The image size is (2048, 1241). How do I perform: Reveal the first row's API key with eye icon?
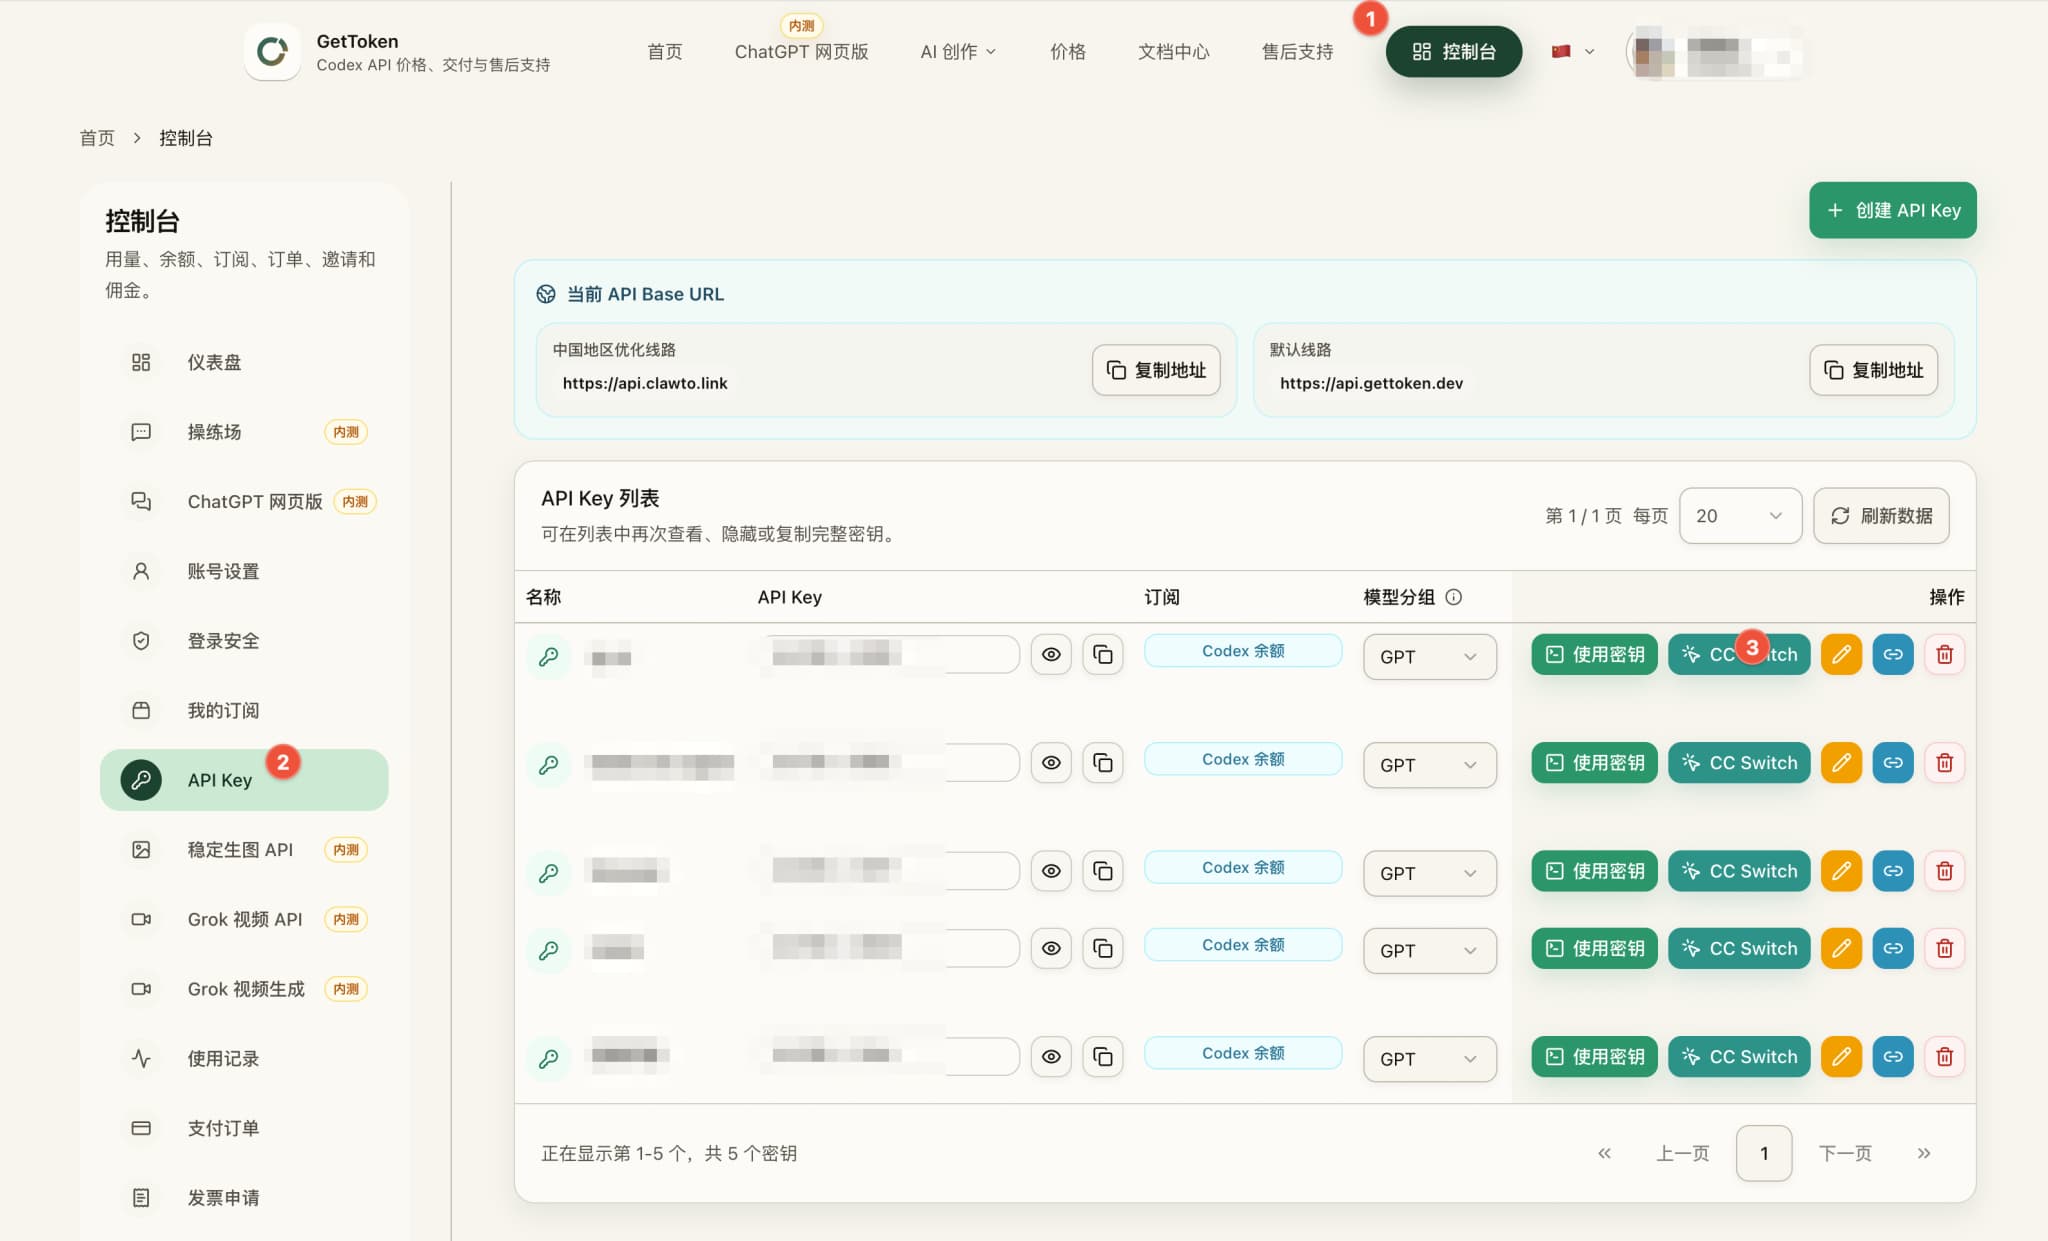(x=1051, y=654)
